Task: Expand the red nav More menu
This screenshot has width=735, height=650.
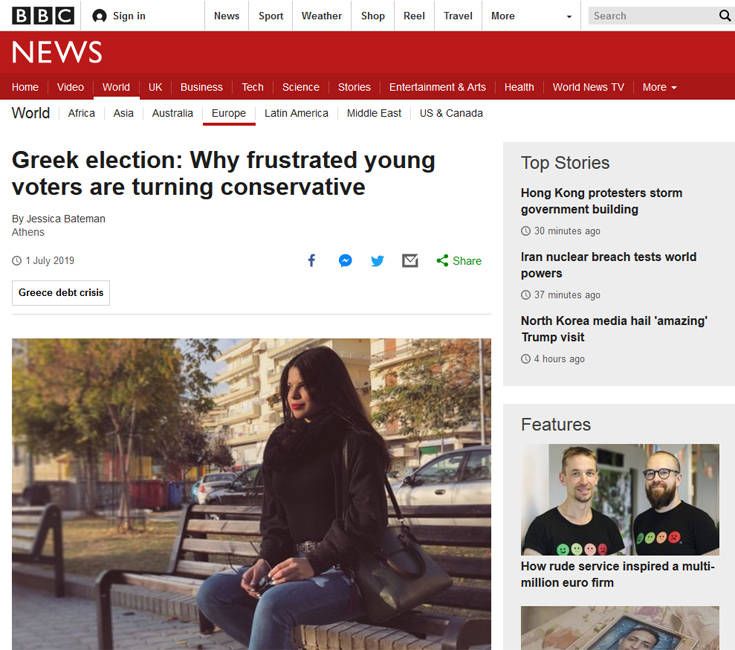Action: [x=659, y=87]
